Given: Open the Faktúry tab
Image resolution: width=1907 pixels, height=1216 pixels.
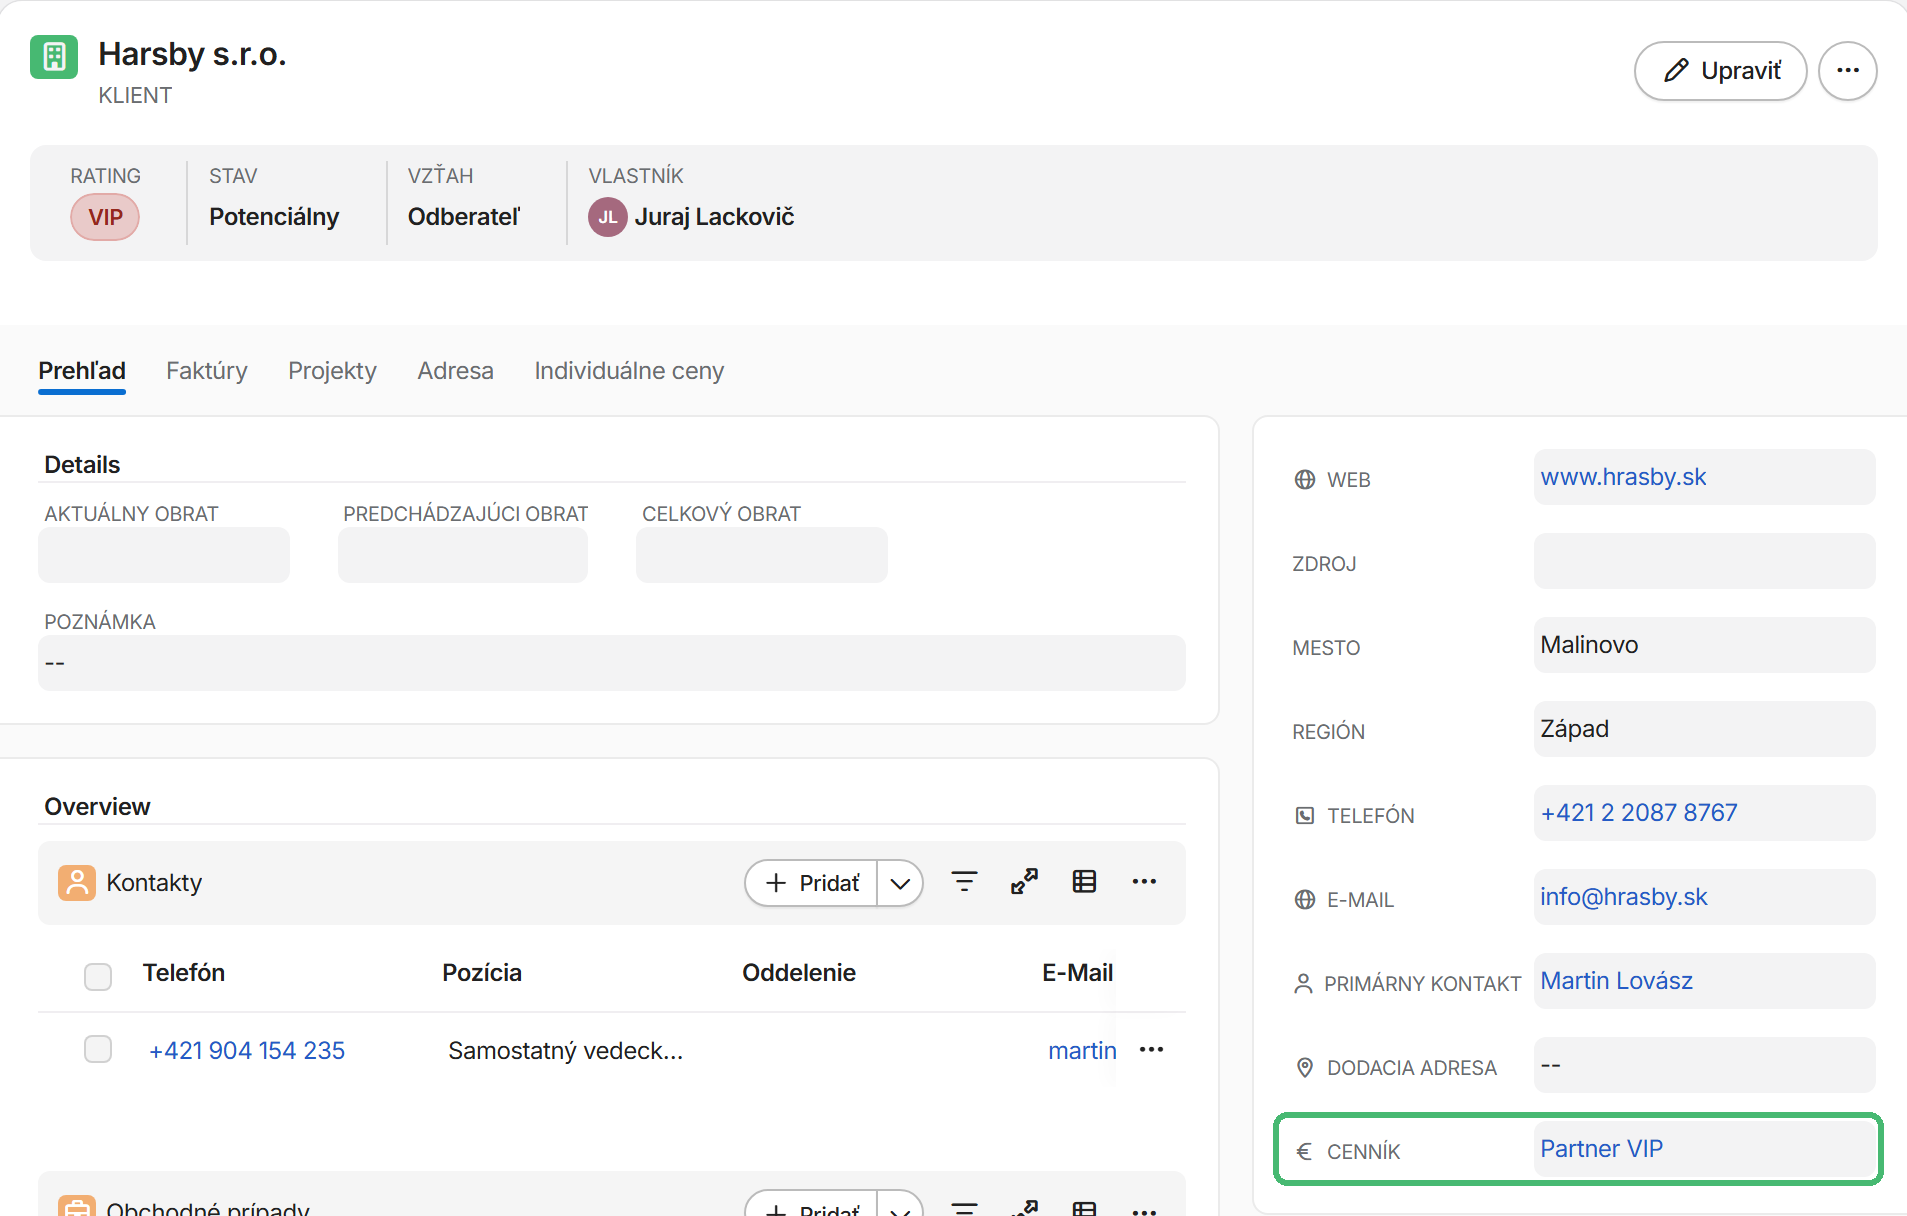Looking at the screenshot, I should point(207,371).
